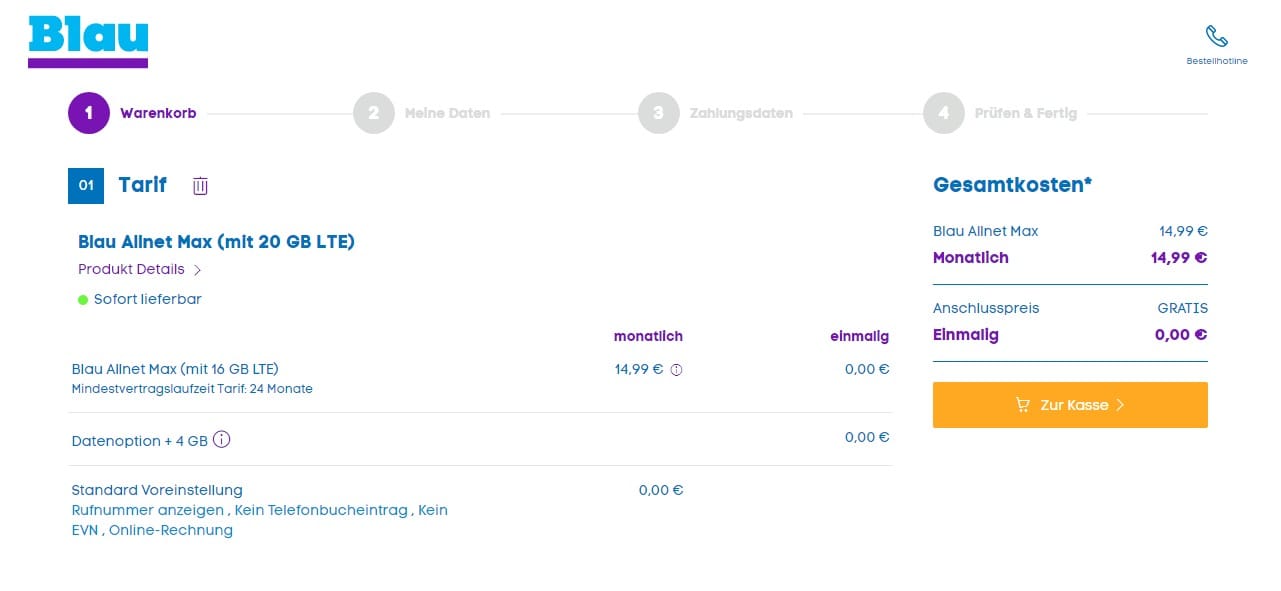1281x591 pixels.
Task: Click 0,00 € in the Standard Voreinstellung row
Action: [x=661, y=490]
